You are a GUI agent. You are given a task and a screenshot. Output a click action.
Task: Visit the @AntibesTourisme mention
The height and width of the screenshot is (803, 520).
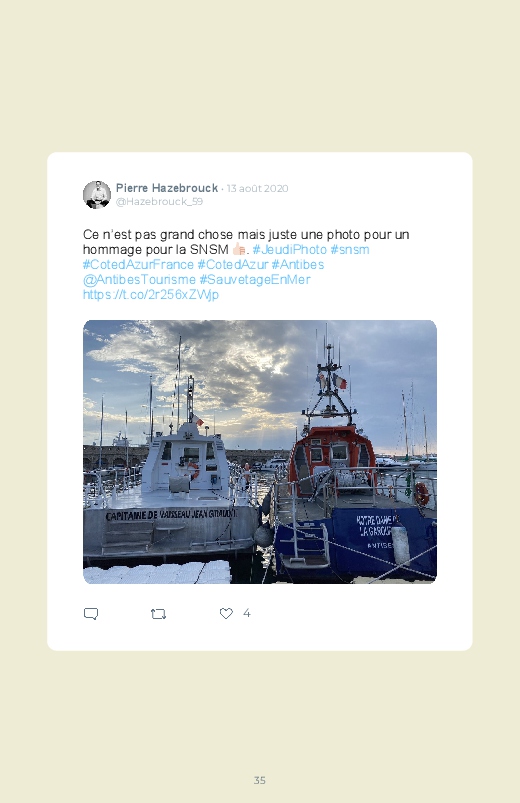[139, 279]
